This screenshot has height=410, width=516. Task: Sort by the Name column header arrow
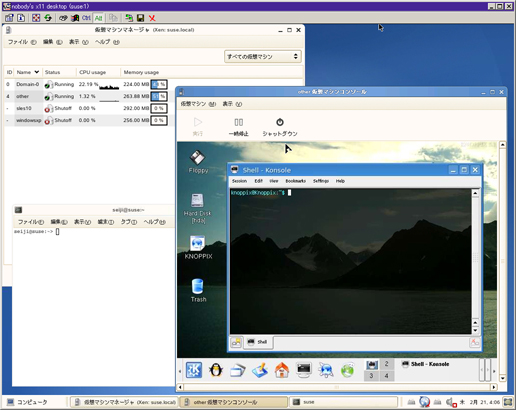point(37,72)
